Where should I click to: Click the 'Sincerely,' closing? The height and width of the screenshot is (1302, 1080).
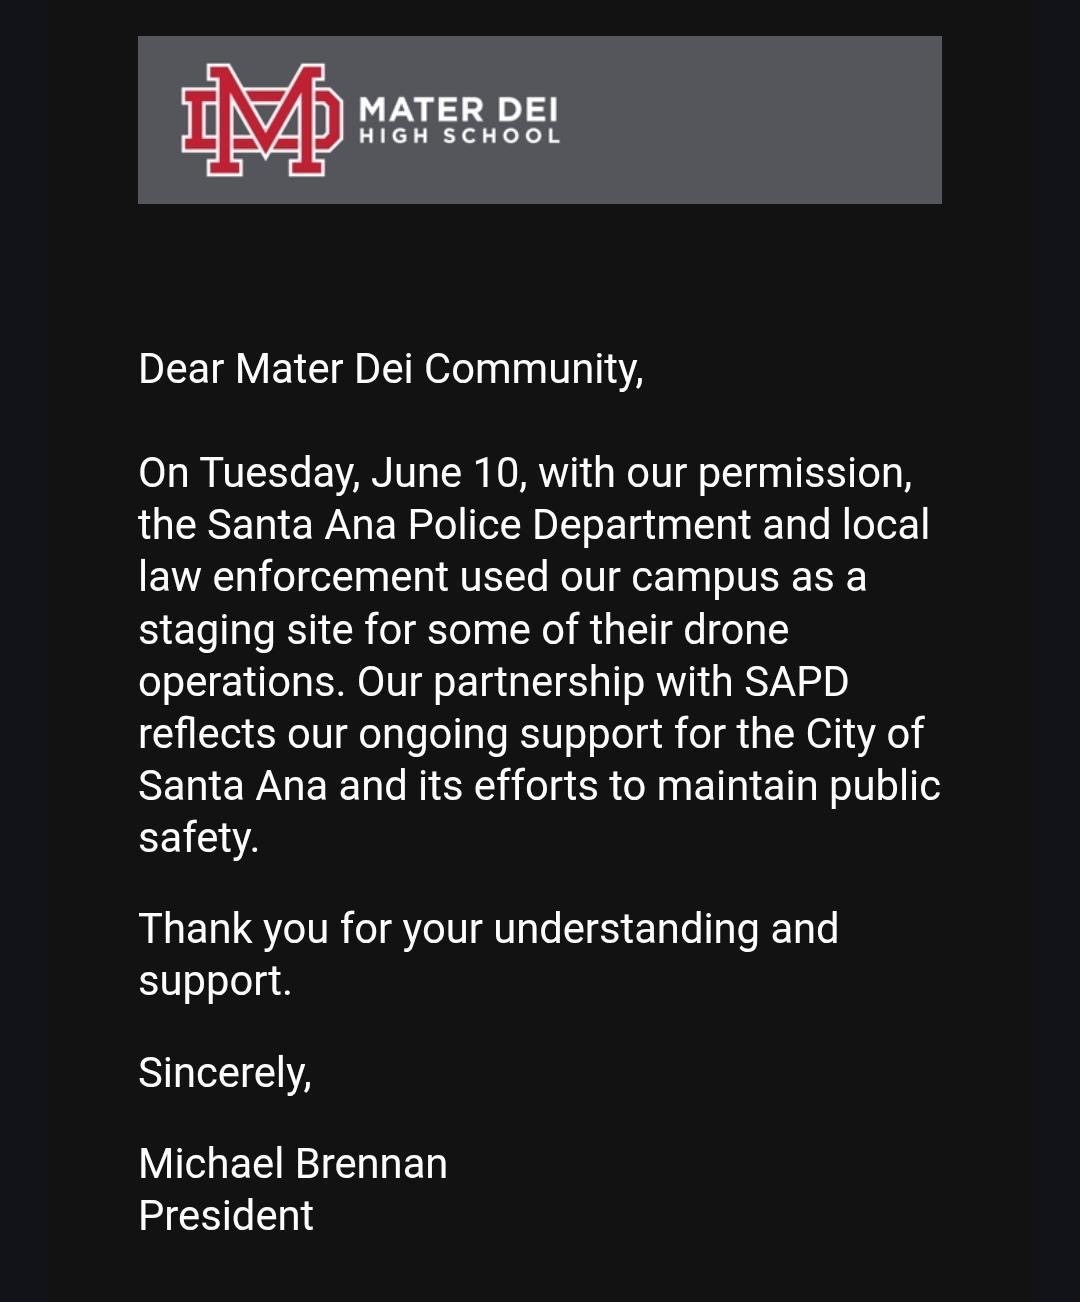point(225,1073)
